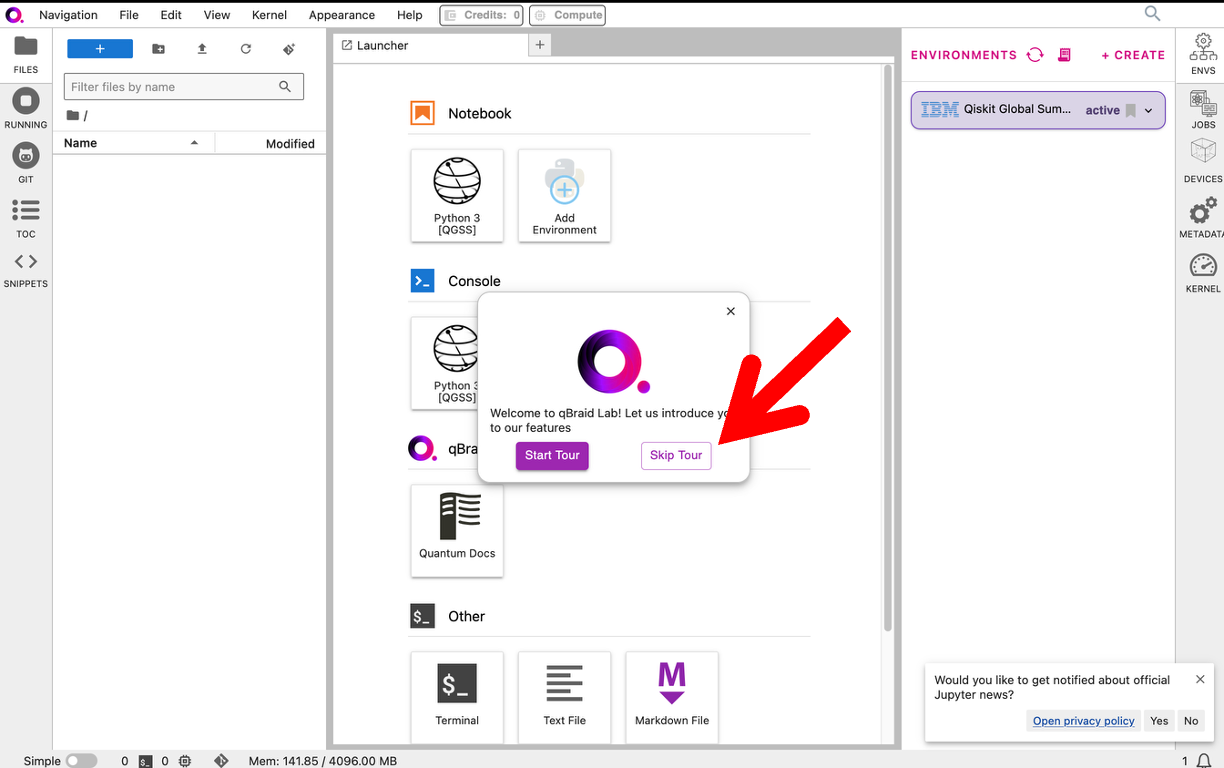Click the Compute button
Image resolution: width=1224 pixels, height=768 pixels.
click(567, 15)
